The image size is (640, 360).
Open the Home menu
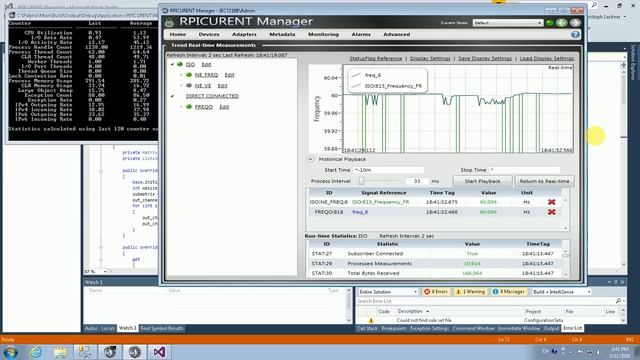pyautogui.click(x=178, y=35)
